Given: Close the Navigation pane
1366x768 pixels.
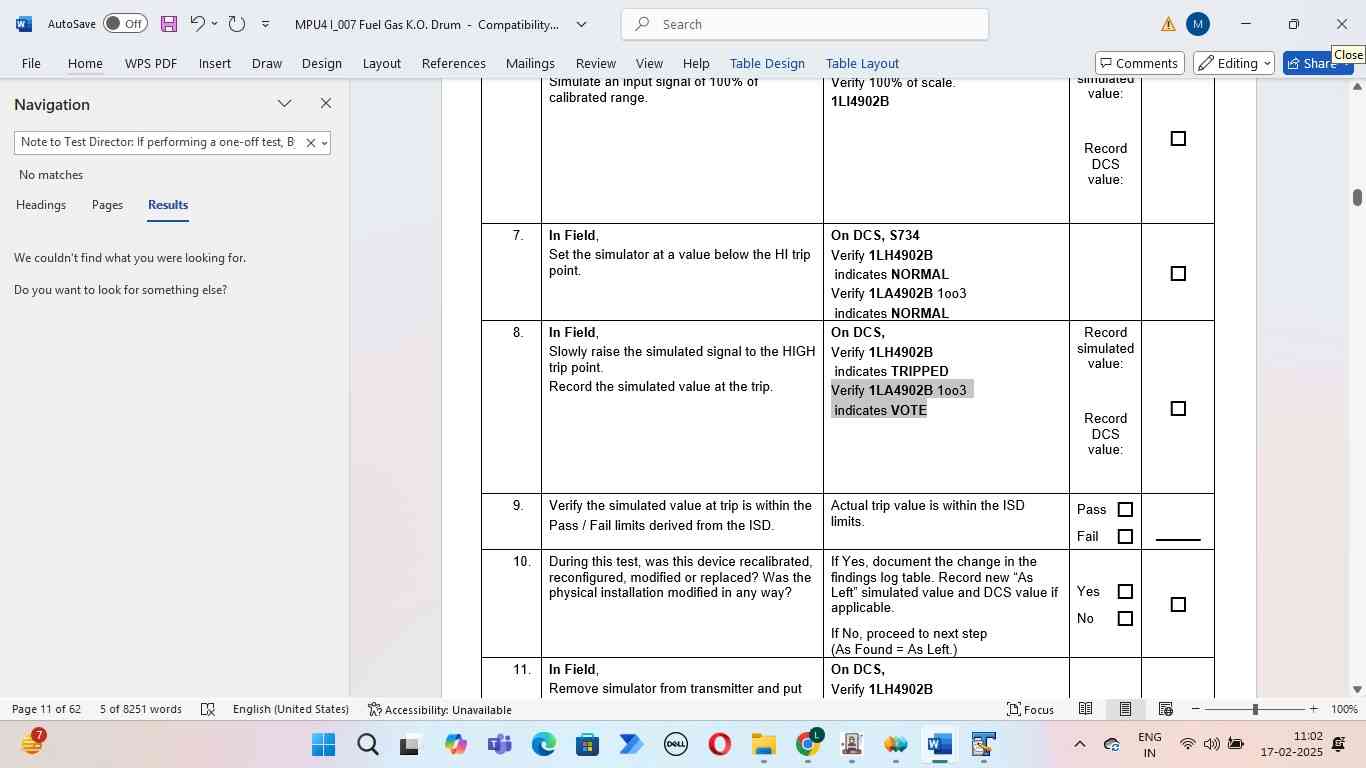Looking at the screenshot, I should 325,104.
